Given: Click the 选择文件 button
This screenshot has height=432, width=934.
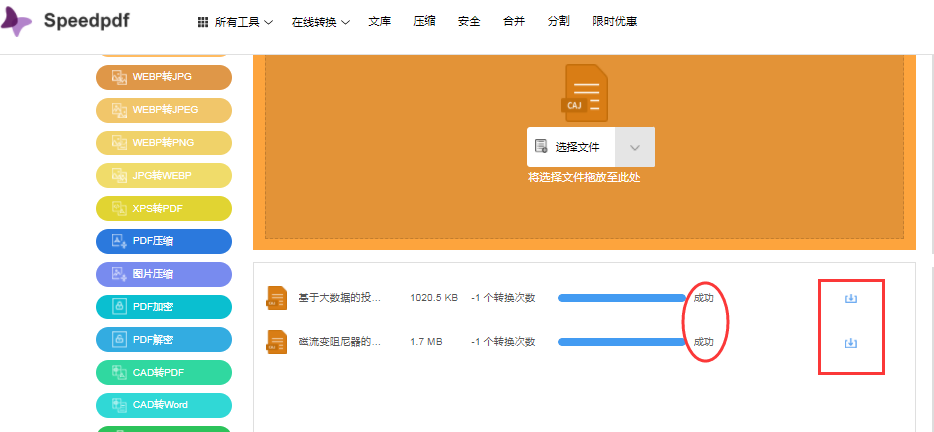Looking at the screenshot, I should coord(571,147).
